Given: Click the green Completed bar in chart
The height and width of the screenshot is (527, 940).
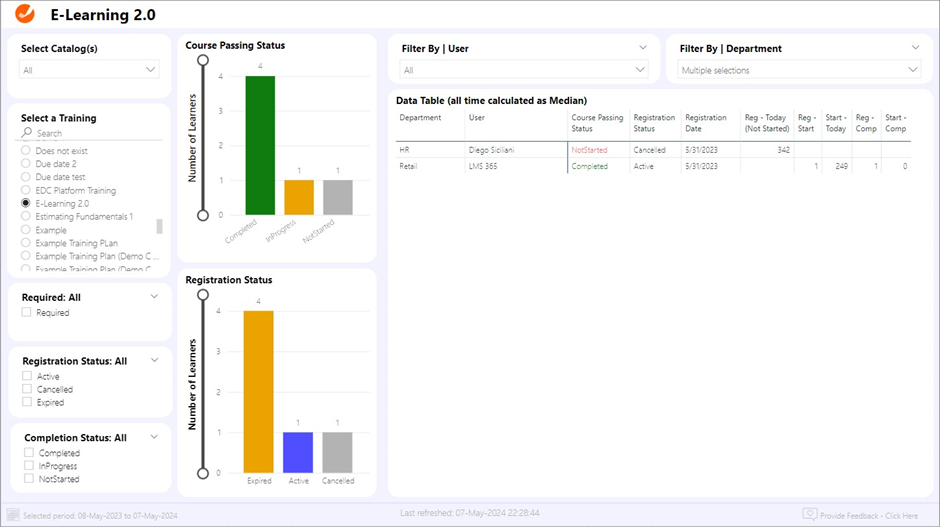Looking at the screenshot, I should (260, 145).
